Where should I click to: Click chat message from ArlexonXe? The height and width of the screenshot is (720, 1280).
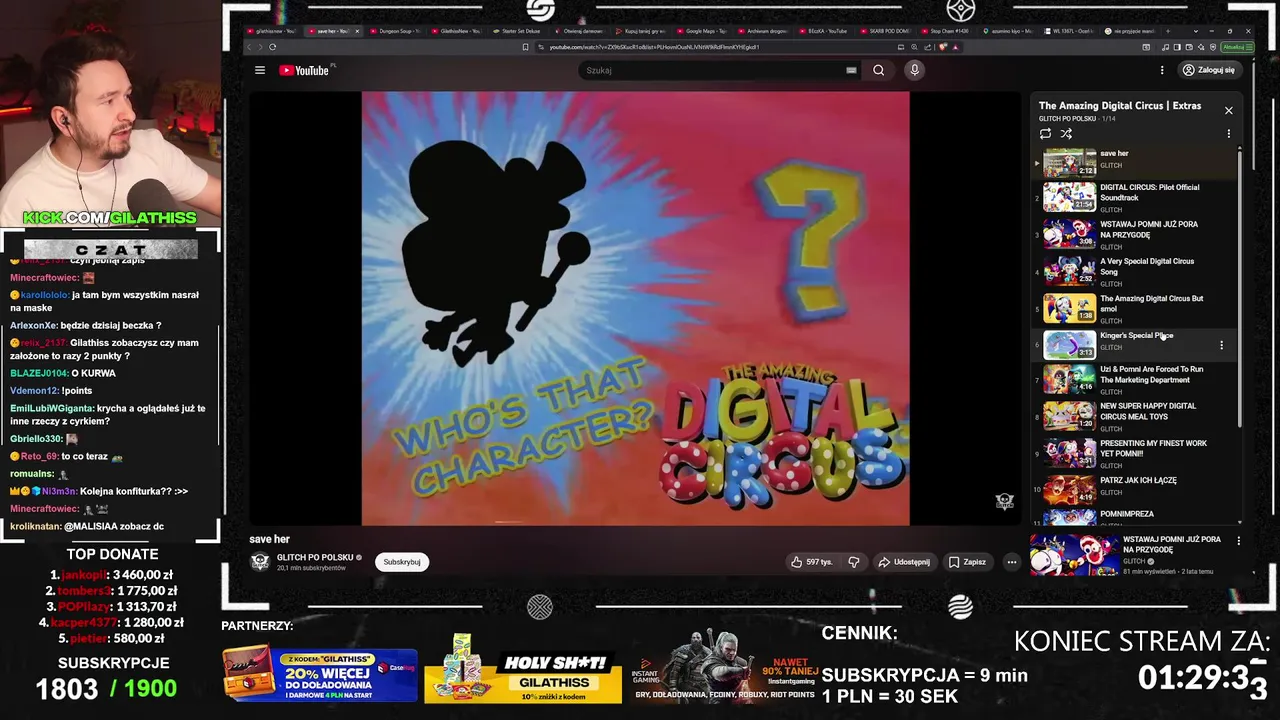tap(86, 325)
